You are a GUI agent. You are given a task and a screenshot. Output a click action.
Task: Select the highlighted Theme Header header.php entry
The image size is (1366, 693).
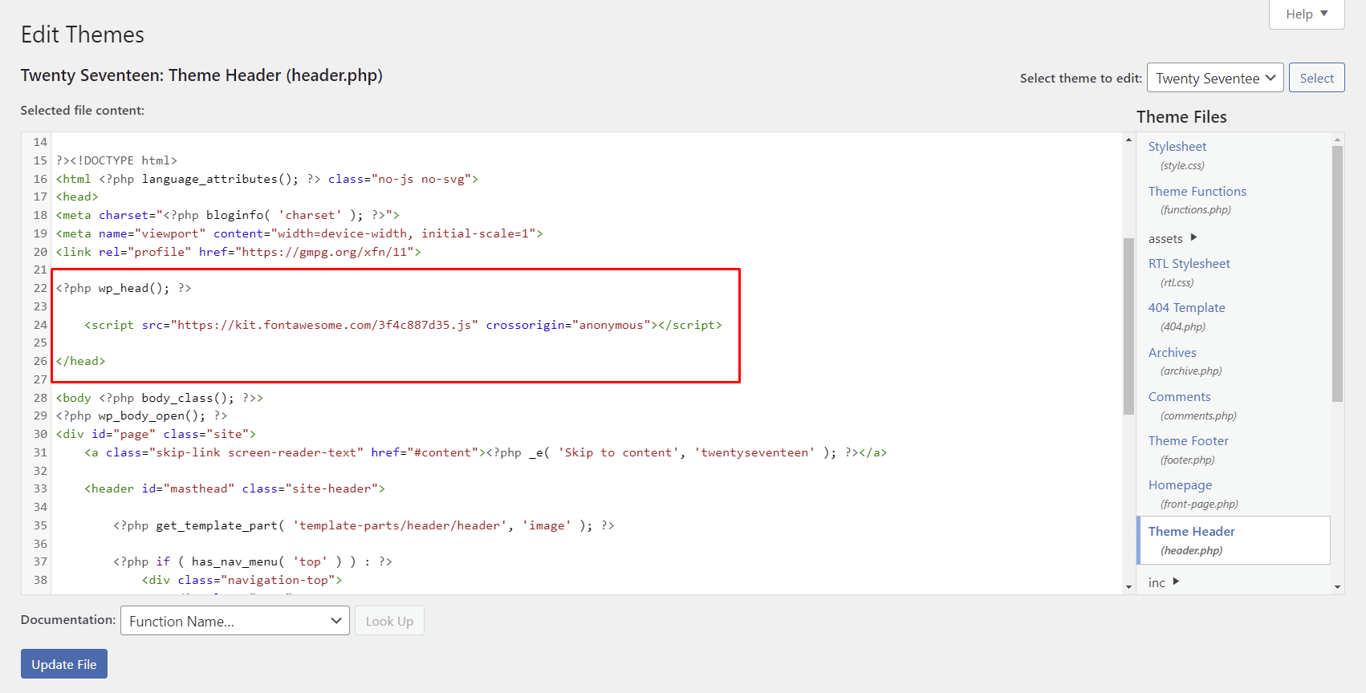click(1191, 531)
